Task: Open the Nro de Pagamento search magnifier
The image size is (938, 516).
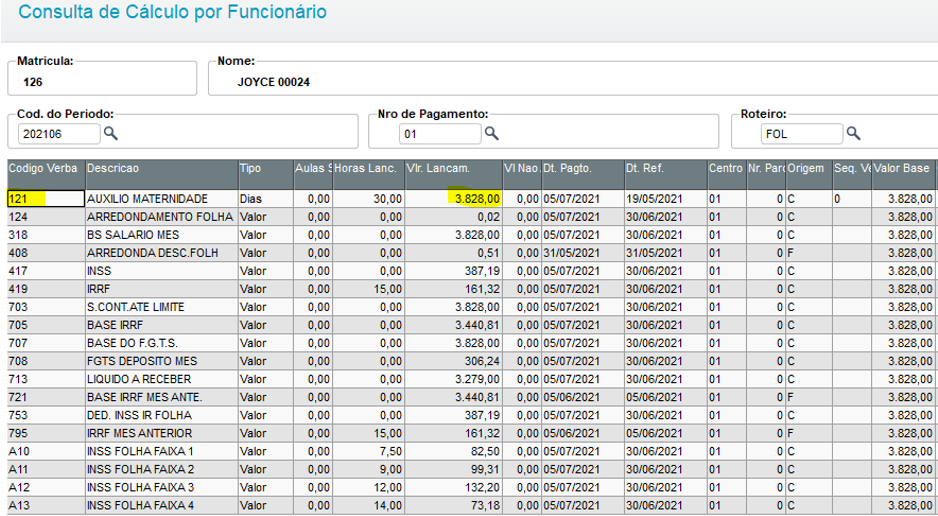Action: (x=491, y=133)
